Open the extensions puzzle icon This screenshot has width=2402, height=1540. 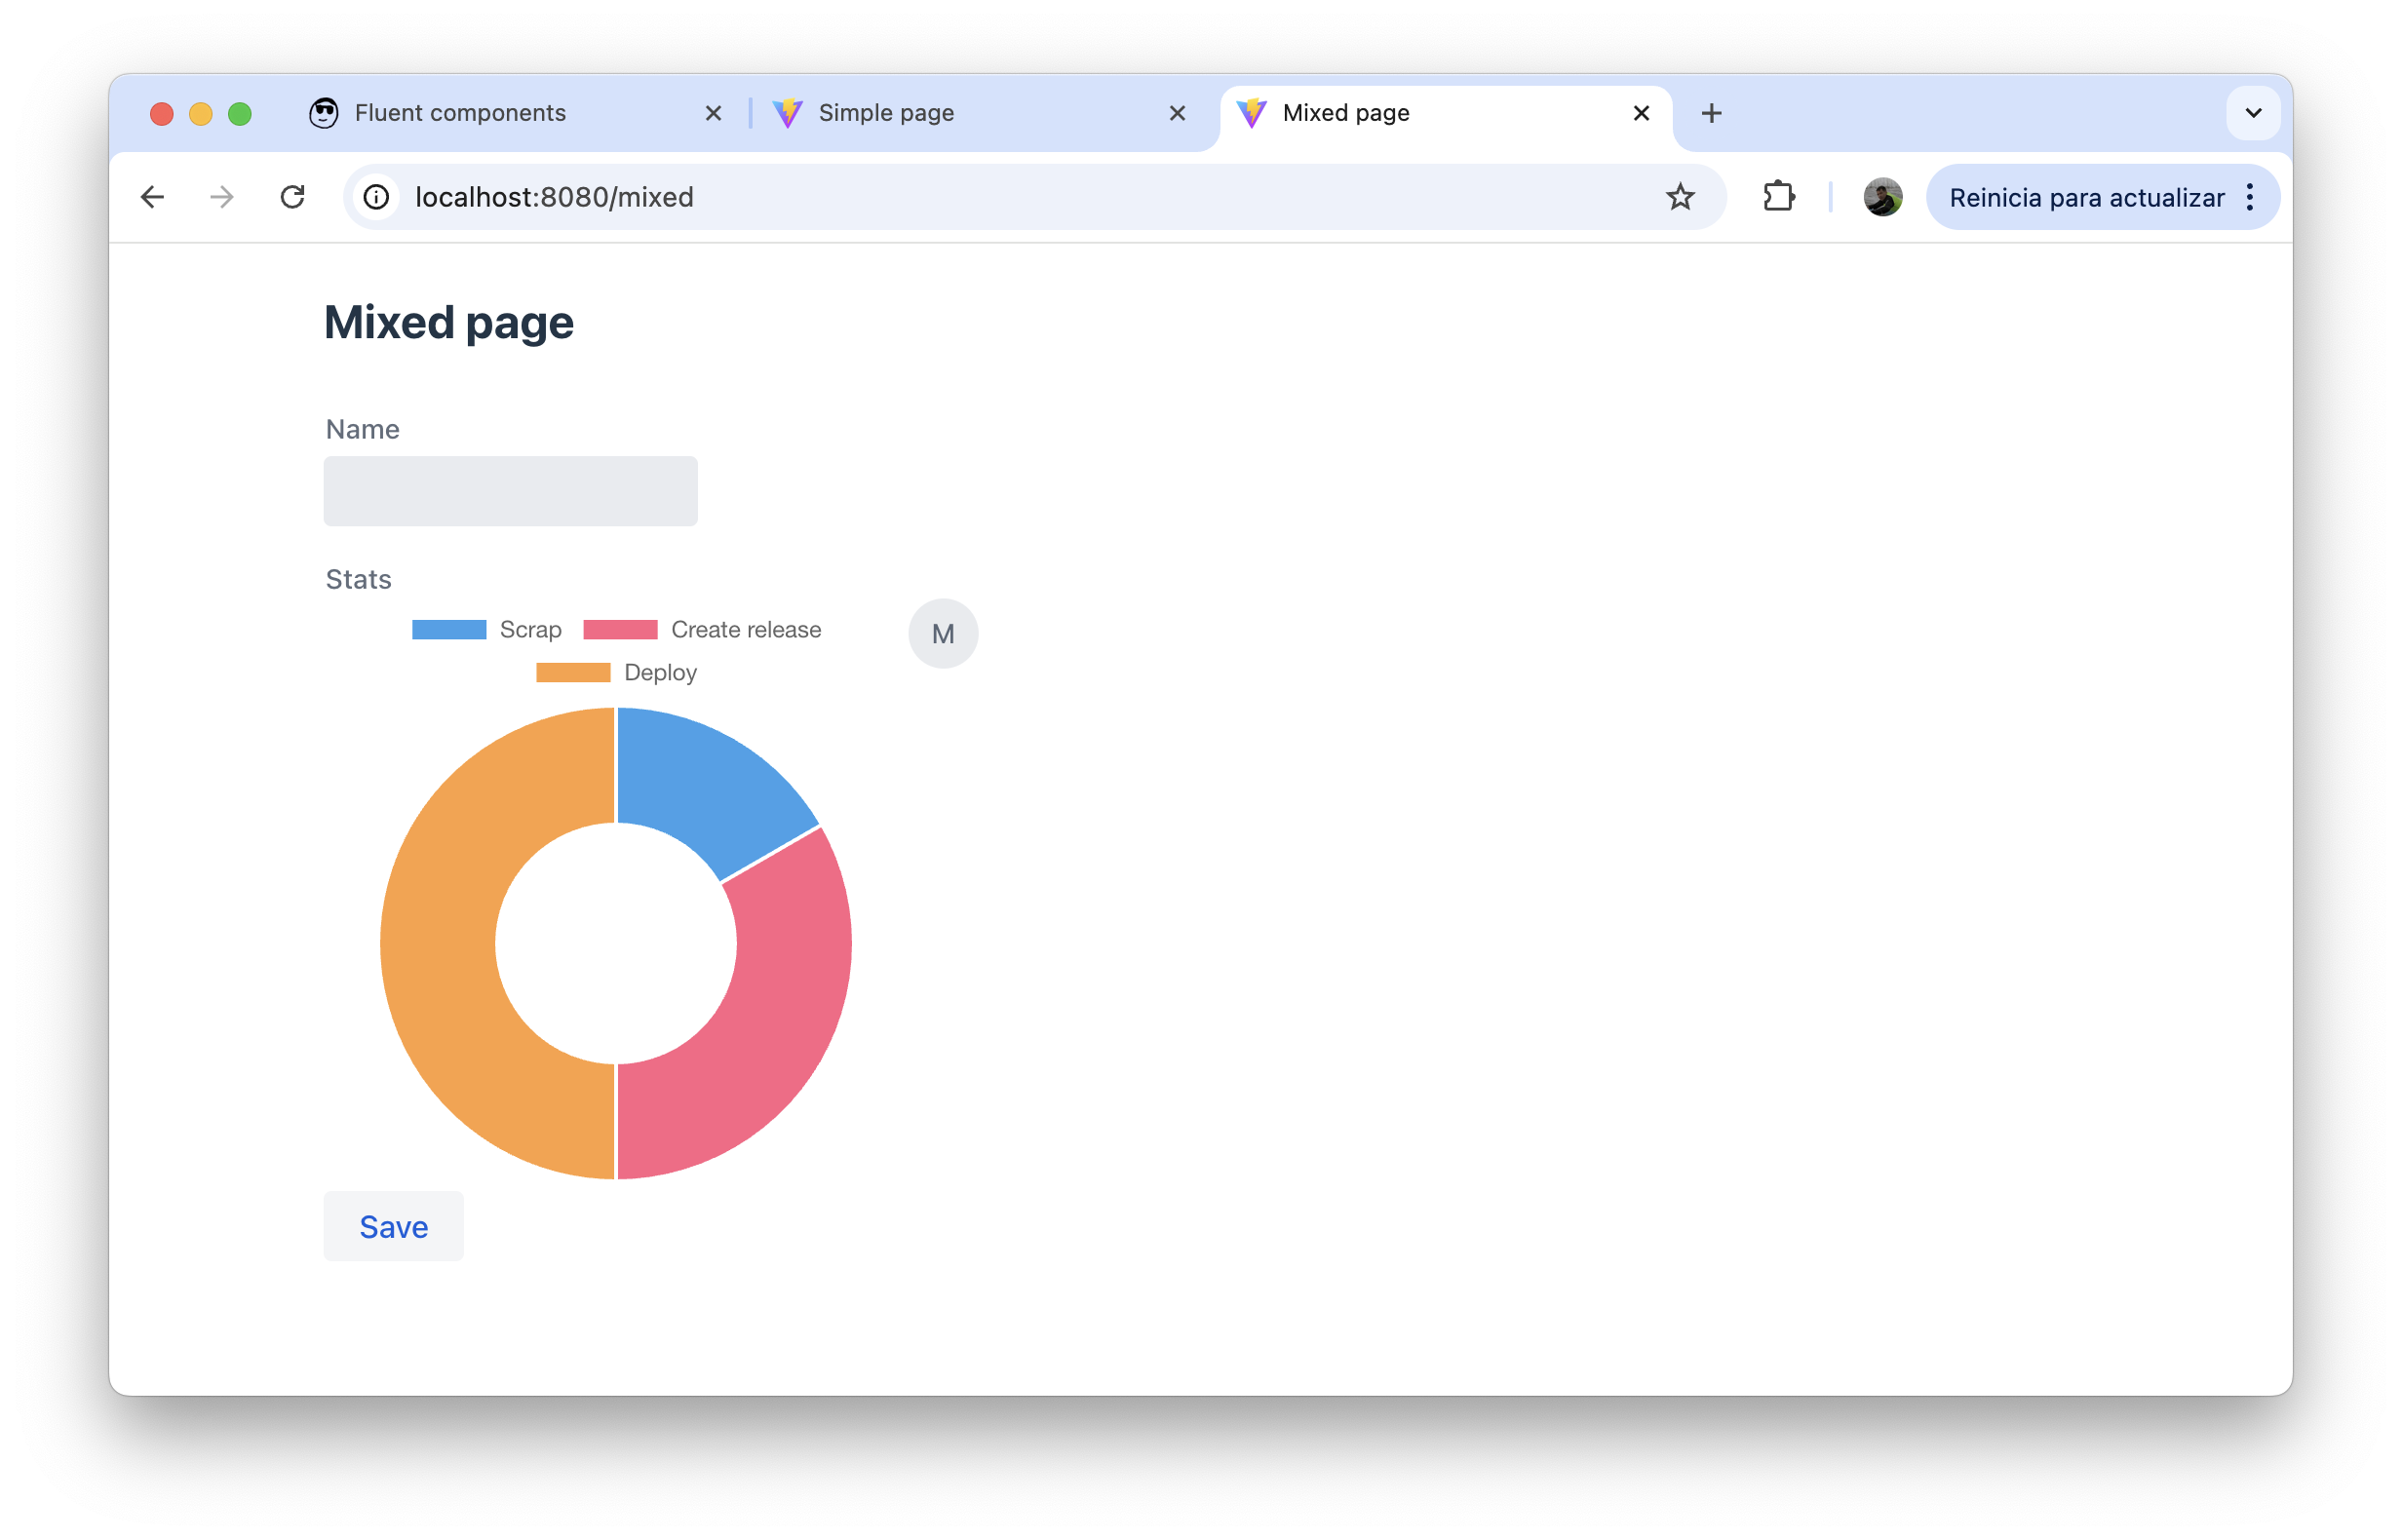1779,197
